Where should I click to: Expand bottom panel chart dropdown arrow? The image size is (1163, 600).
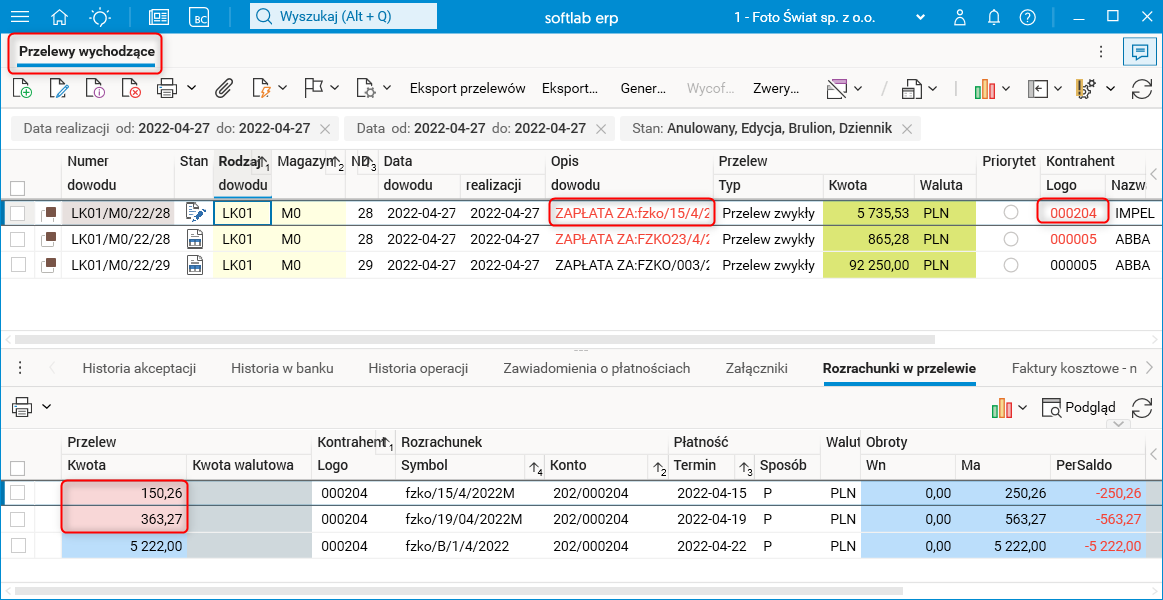click(x=1023, y=407)
